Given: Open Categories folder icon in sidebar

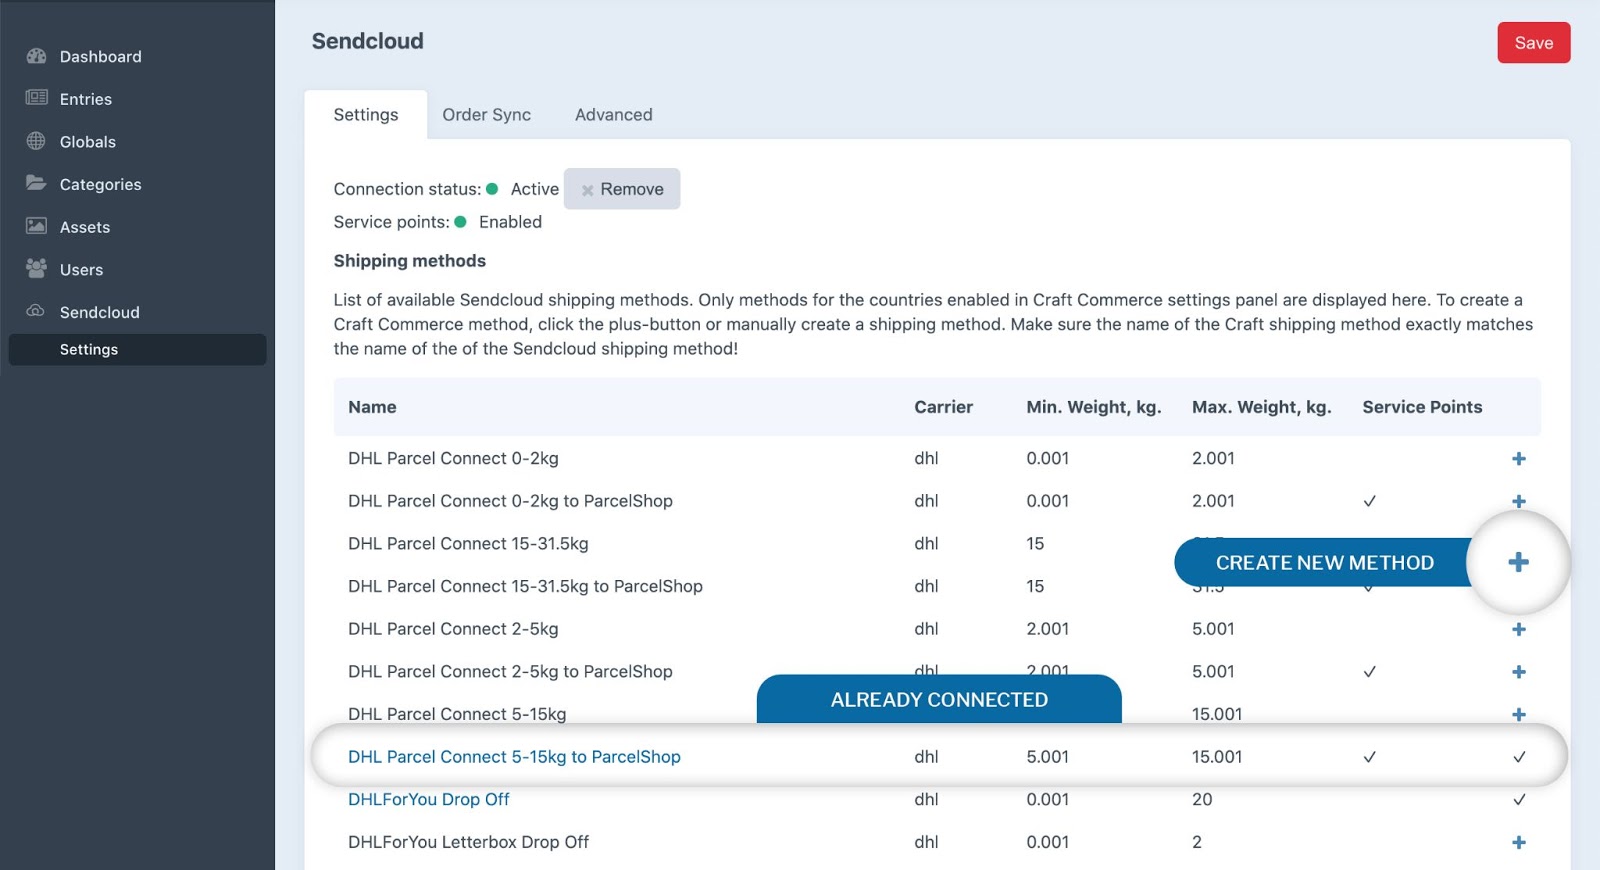Looking at the screenshot, I should point(36,183).
